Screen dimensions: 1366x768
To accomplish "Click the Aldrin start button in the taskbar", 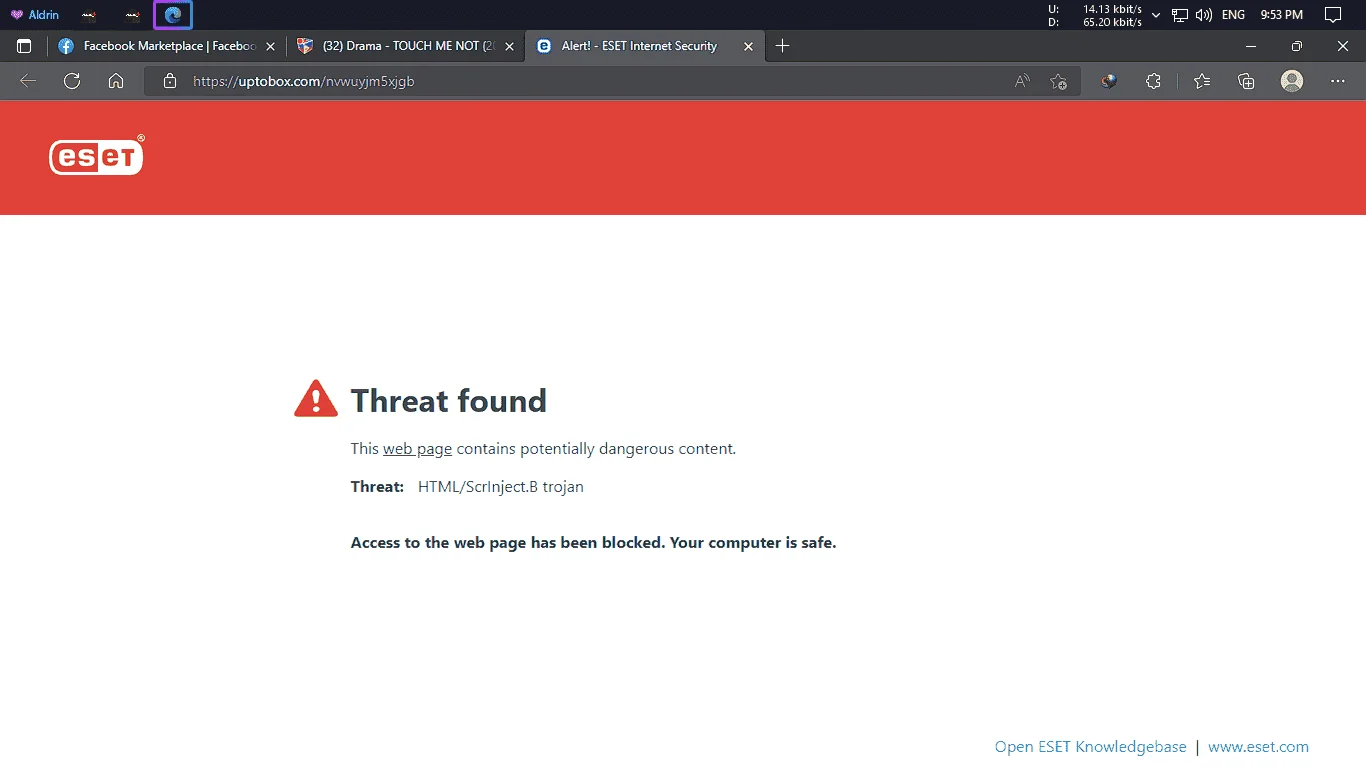I will click(35, 15).
